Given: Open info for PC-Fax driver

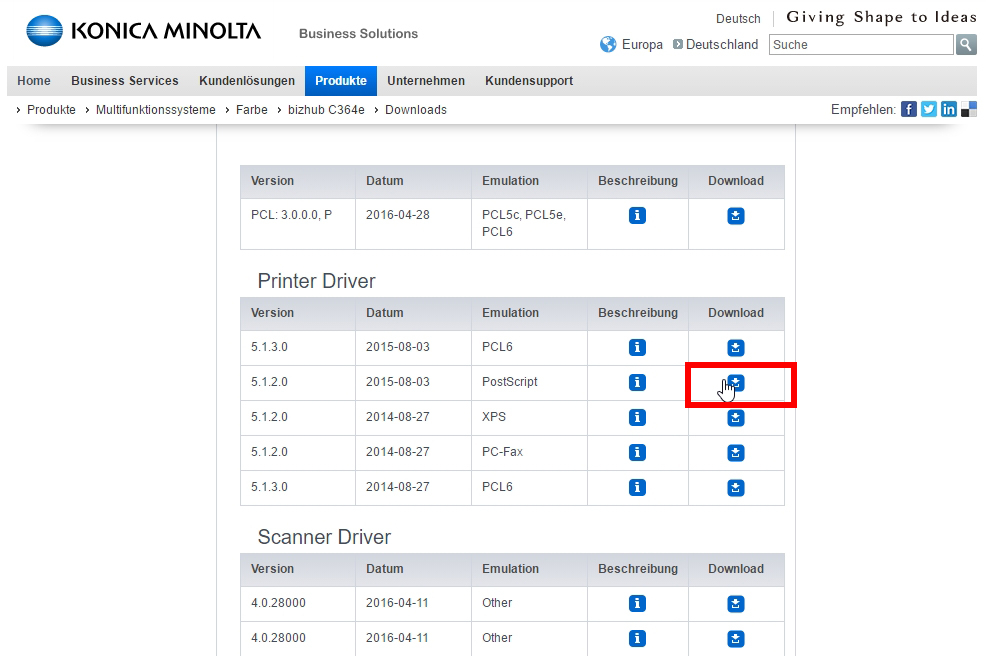Looking at the screenshot, I should tap(637, 452).
